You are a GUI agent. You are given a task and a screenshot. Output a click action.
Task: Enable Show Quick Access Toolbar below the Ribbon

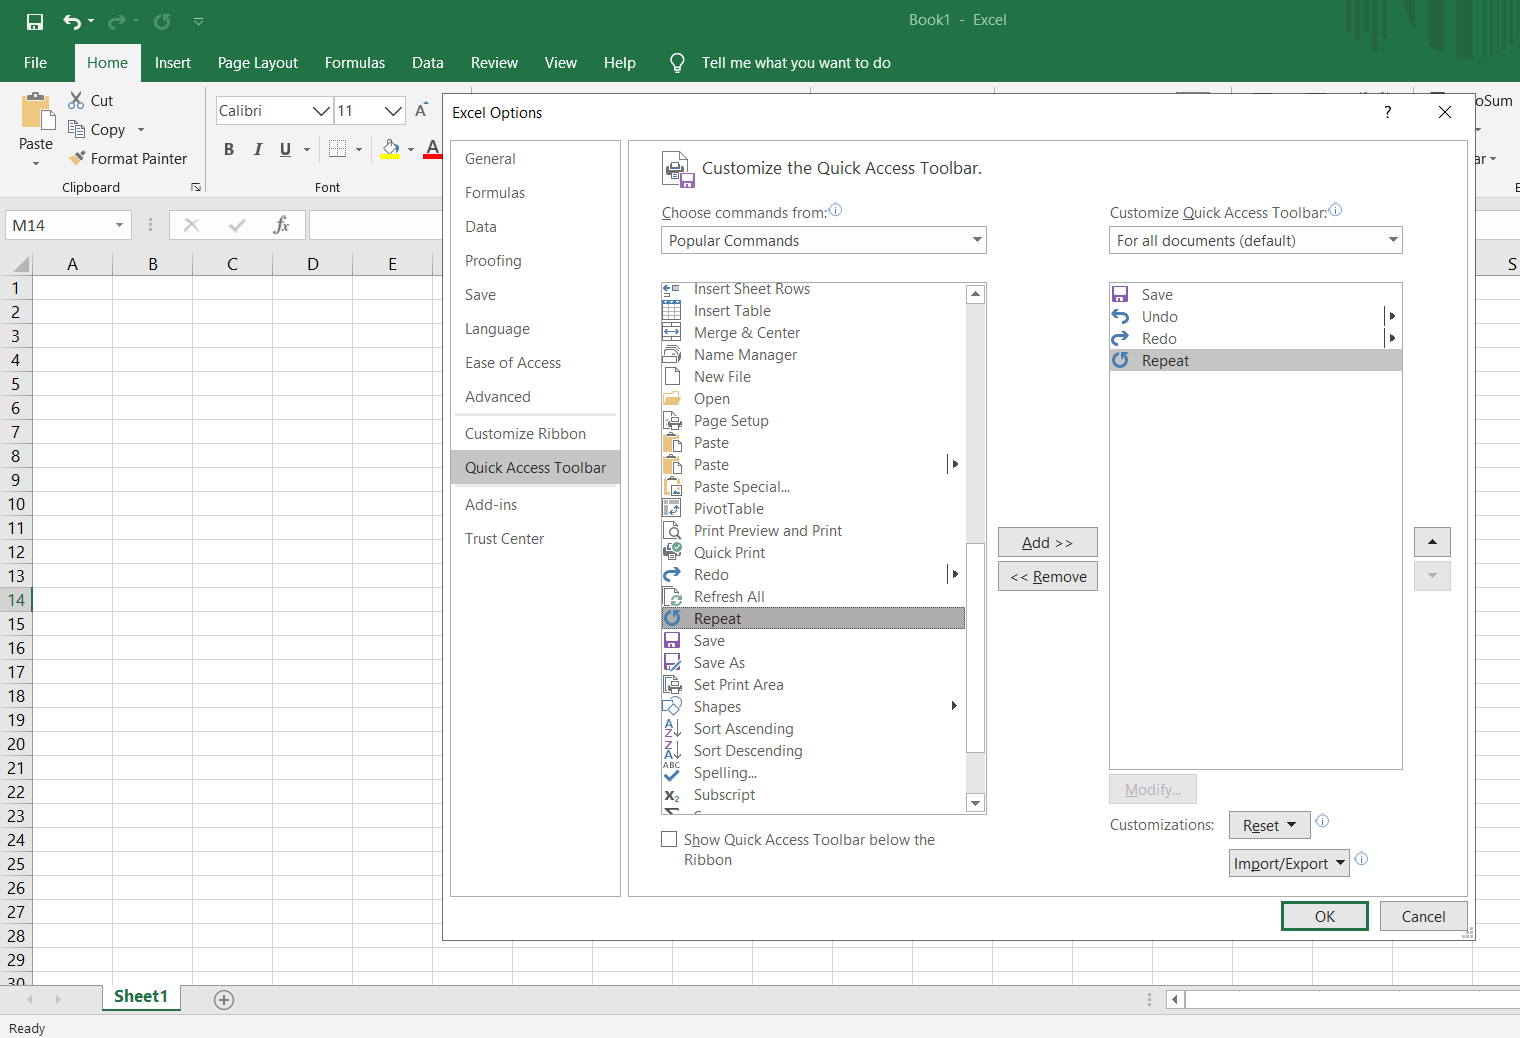[x=669, y=839]
